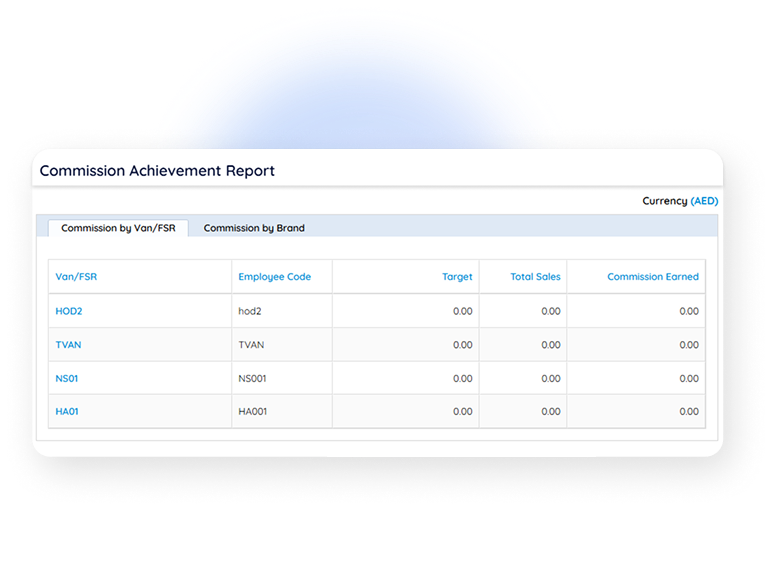Open the NS01 van link
Viewport: 772px width, 584px height.
click(67, 379)
